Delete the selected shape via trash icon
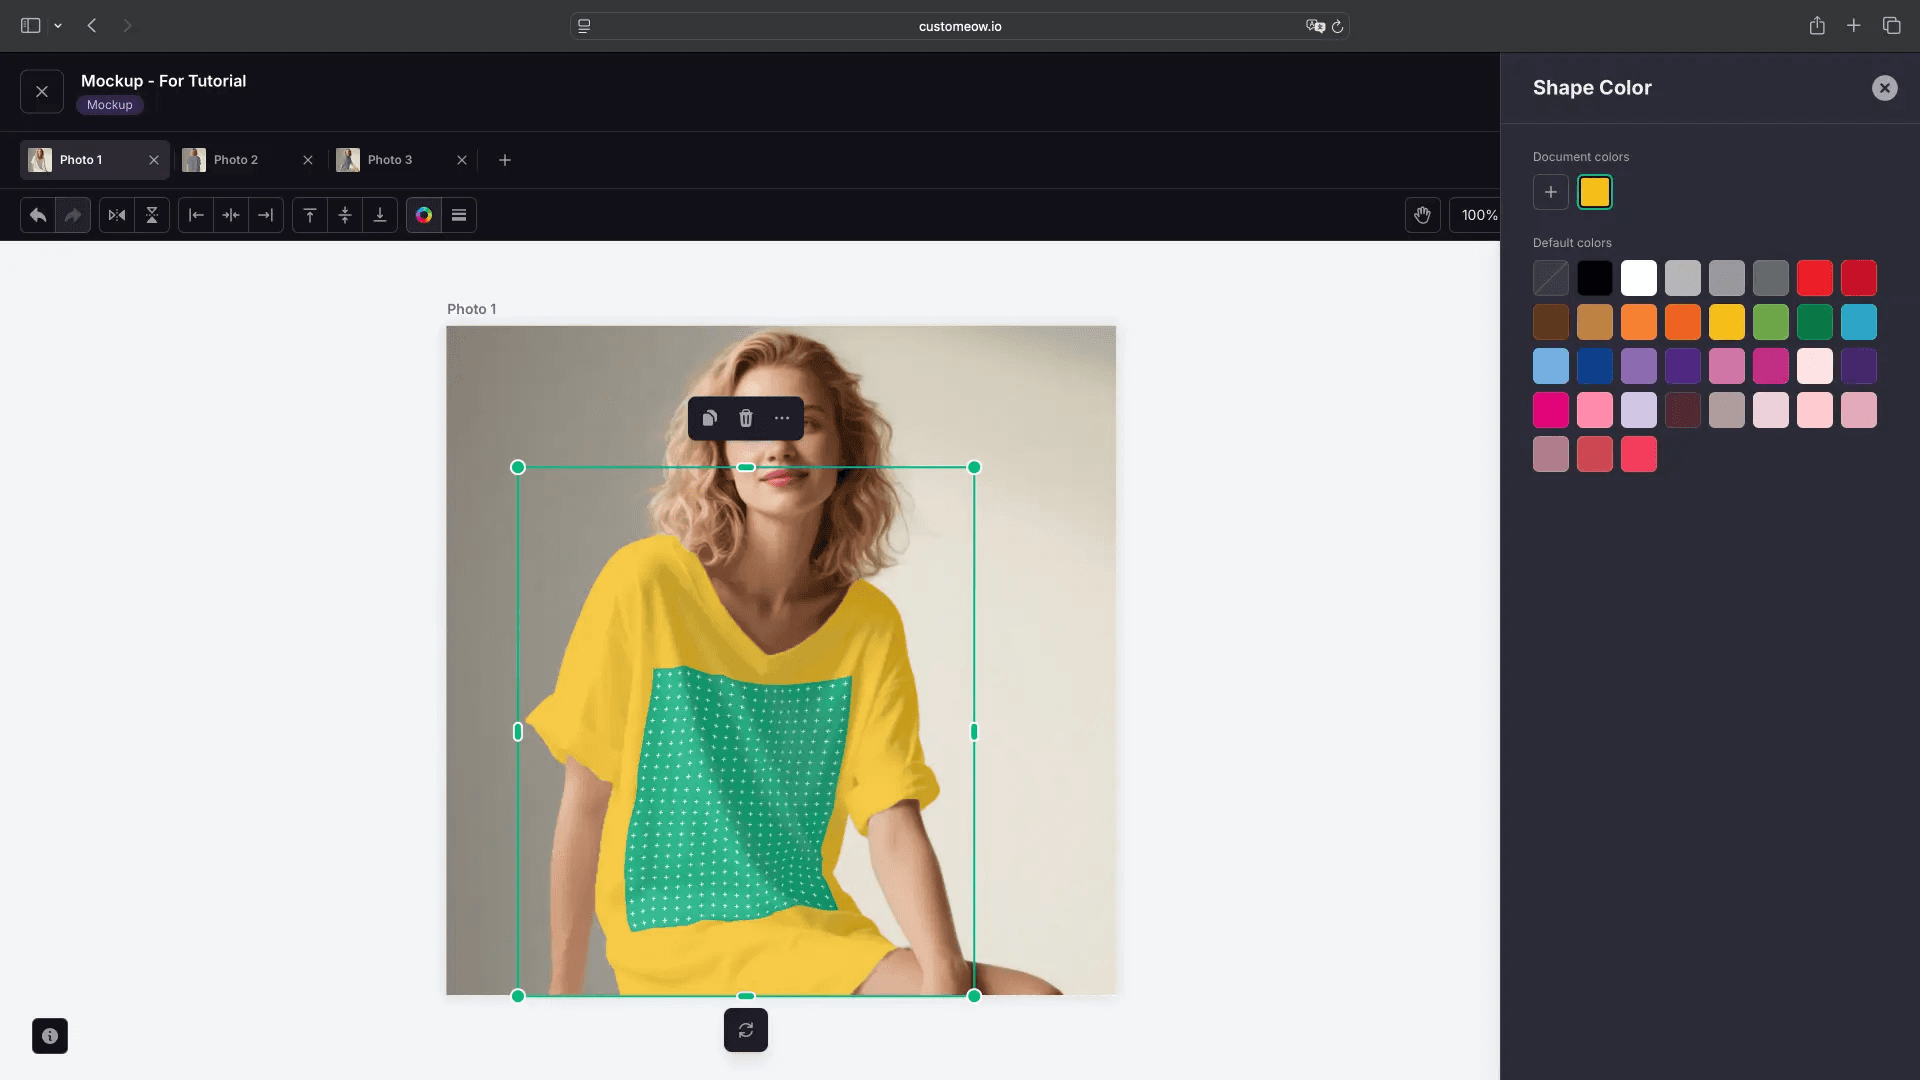 tap(746, 418)
